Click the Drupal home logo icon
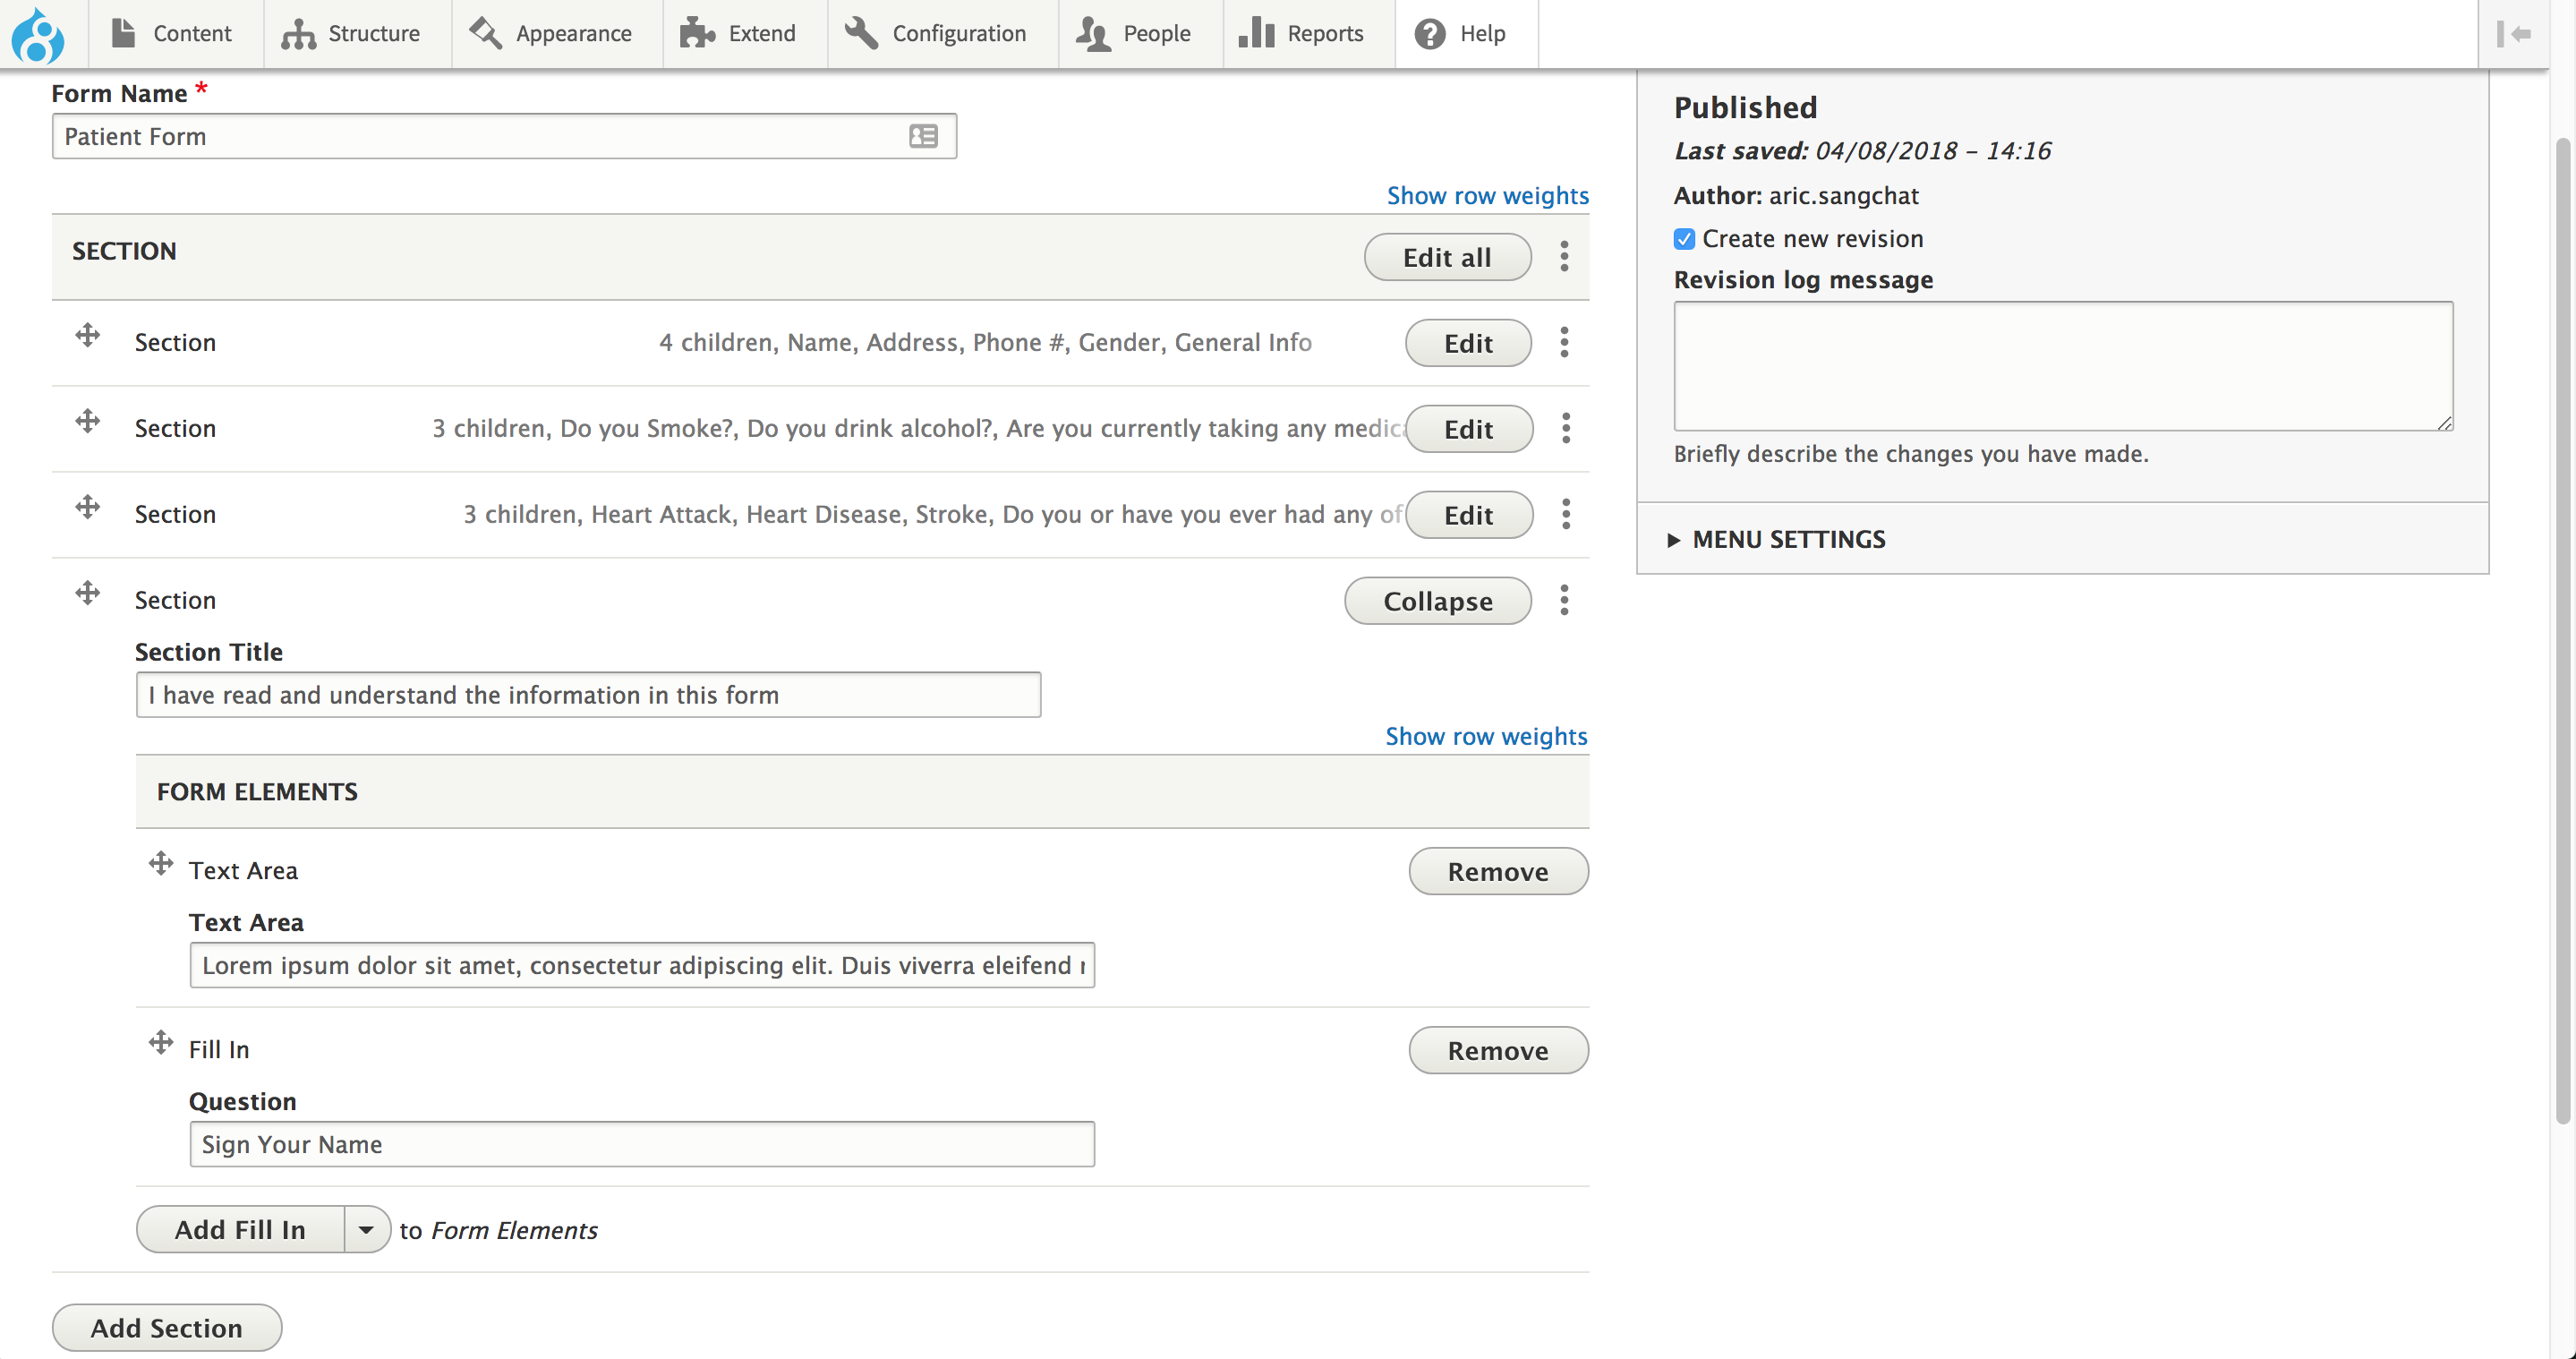This screenshot has height=1359, width=2576. pos(38,34)
